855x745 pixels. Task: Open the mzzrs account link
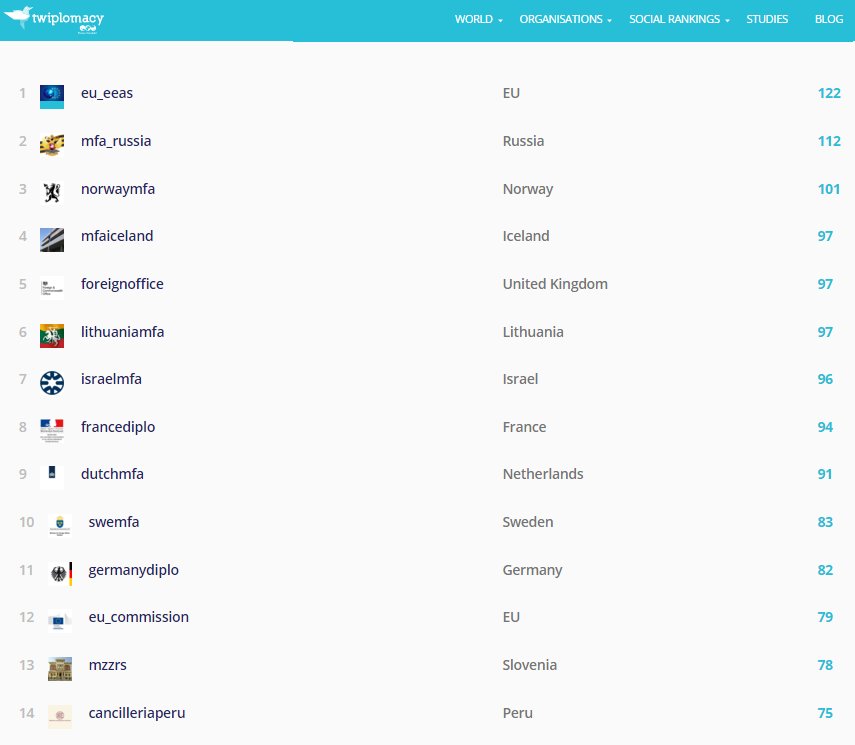[107, 665]
